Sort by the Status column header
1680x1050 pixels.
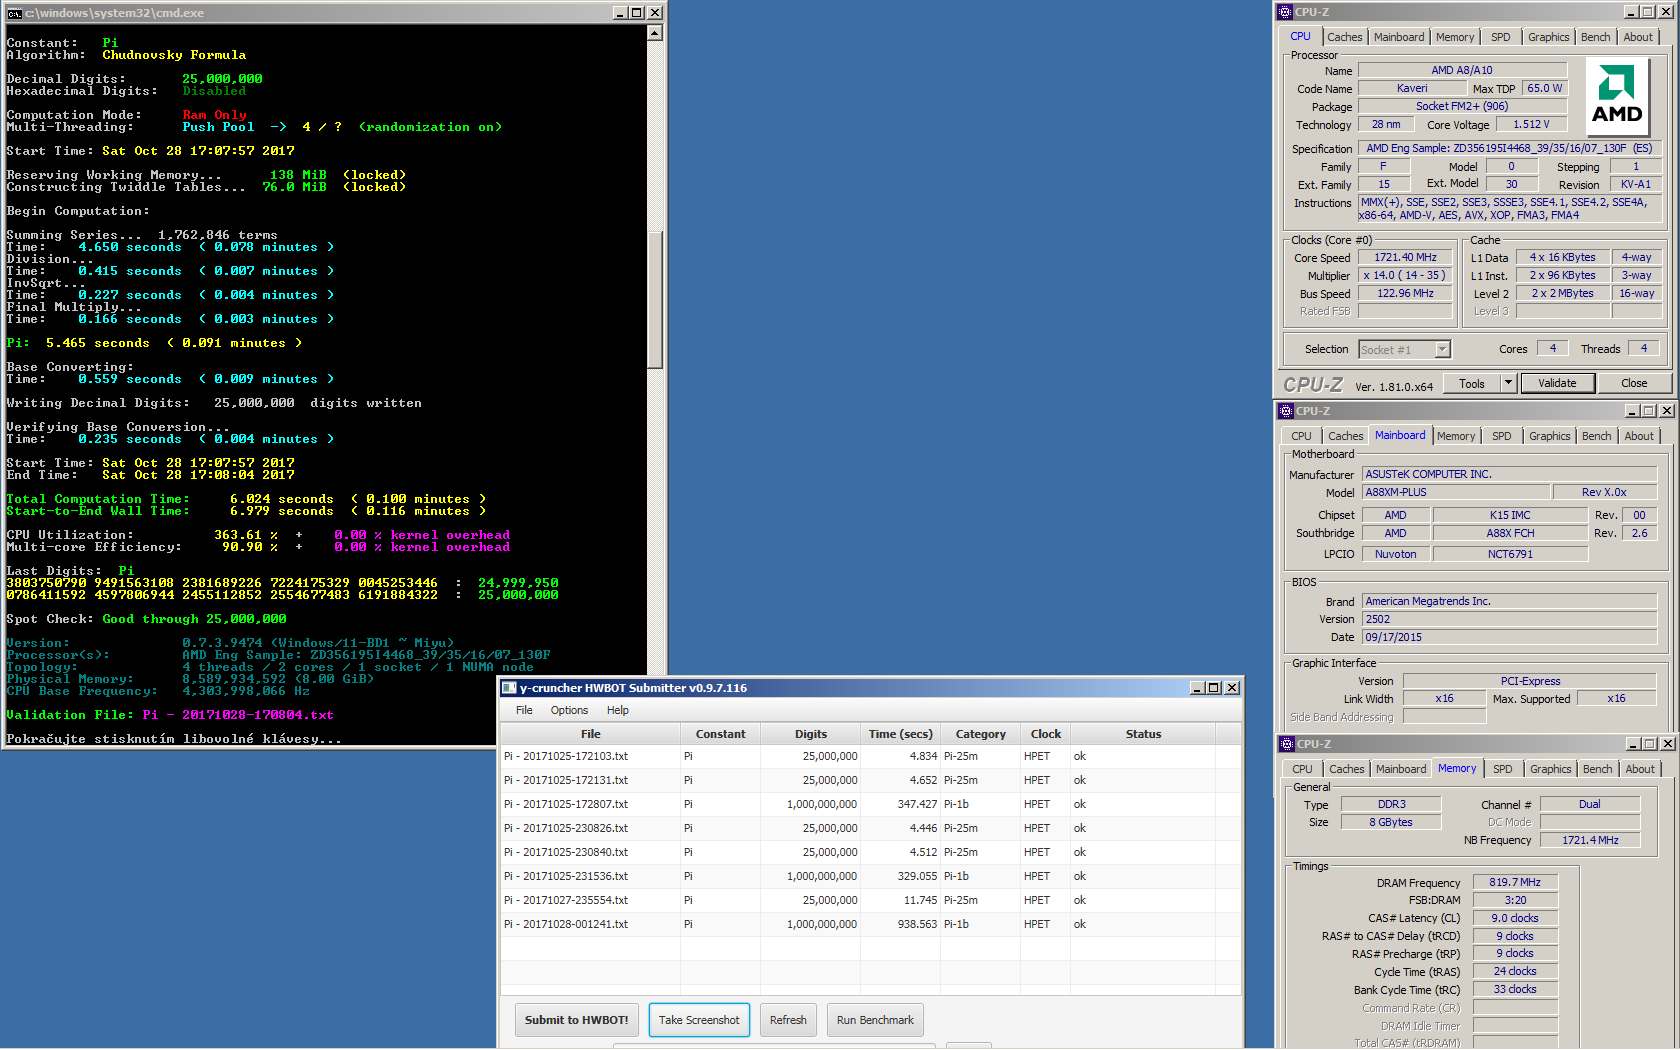[1144, 734]
